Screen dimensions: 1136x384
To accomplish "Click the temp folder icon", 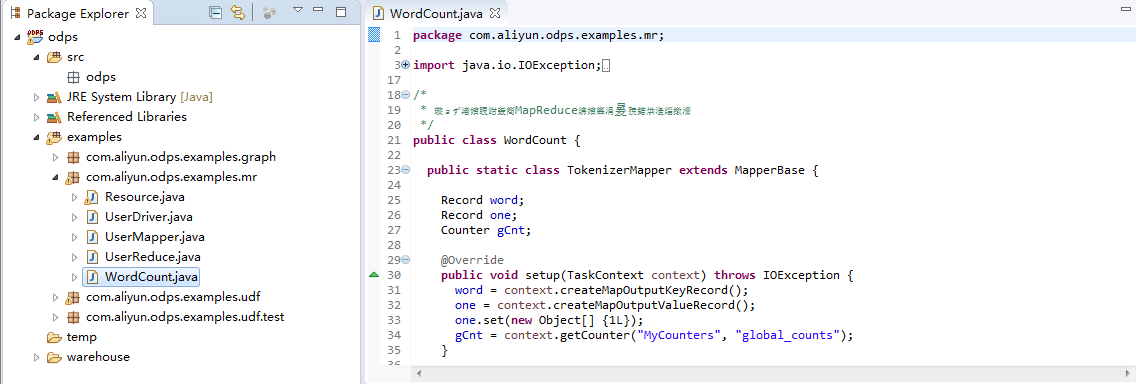I will 54,337.
